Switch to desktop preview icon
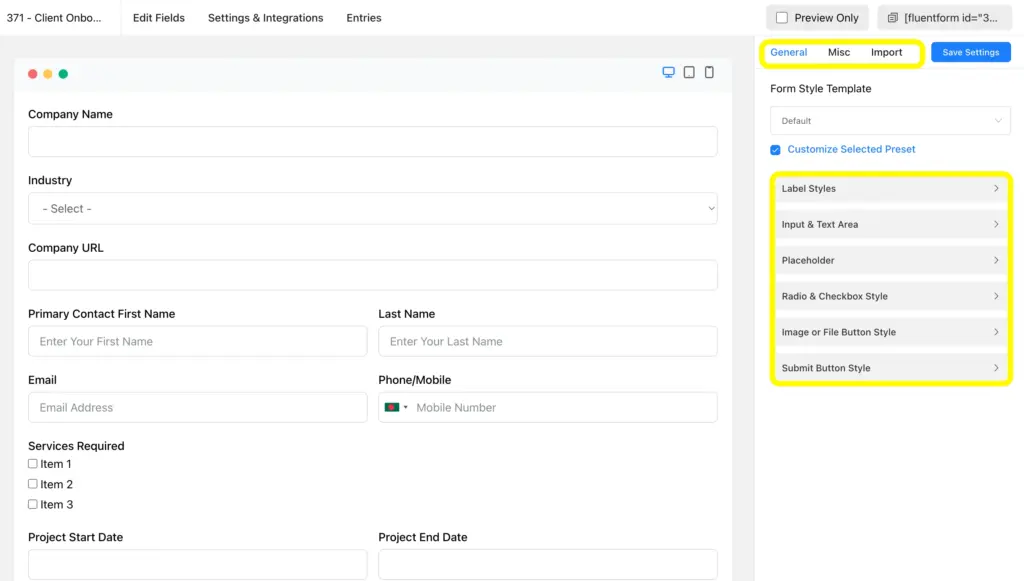This screenshot has width=1024, height=581. 668,72
